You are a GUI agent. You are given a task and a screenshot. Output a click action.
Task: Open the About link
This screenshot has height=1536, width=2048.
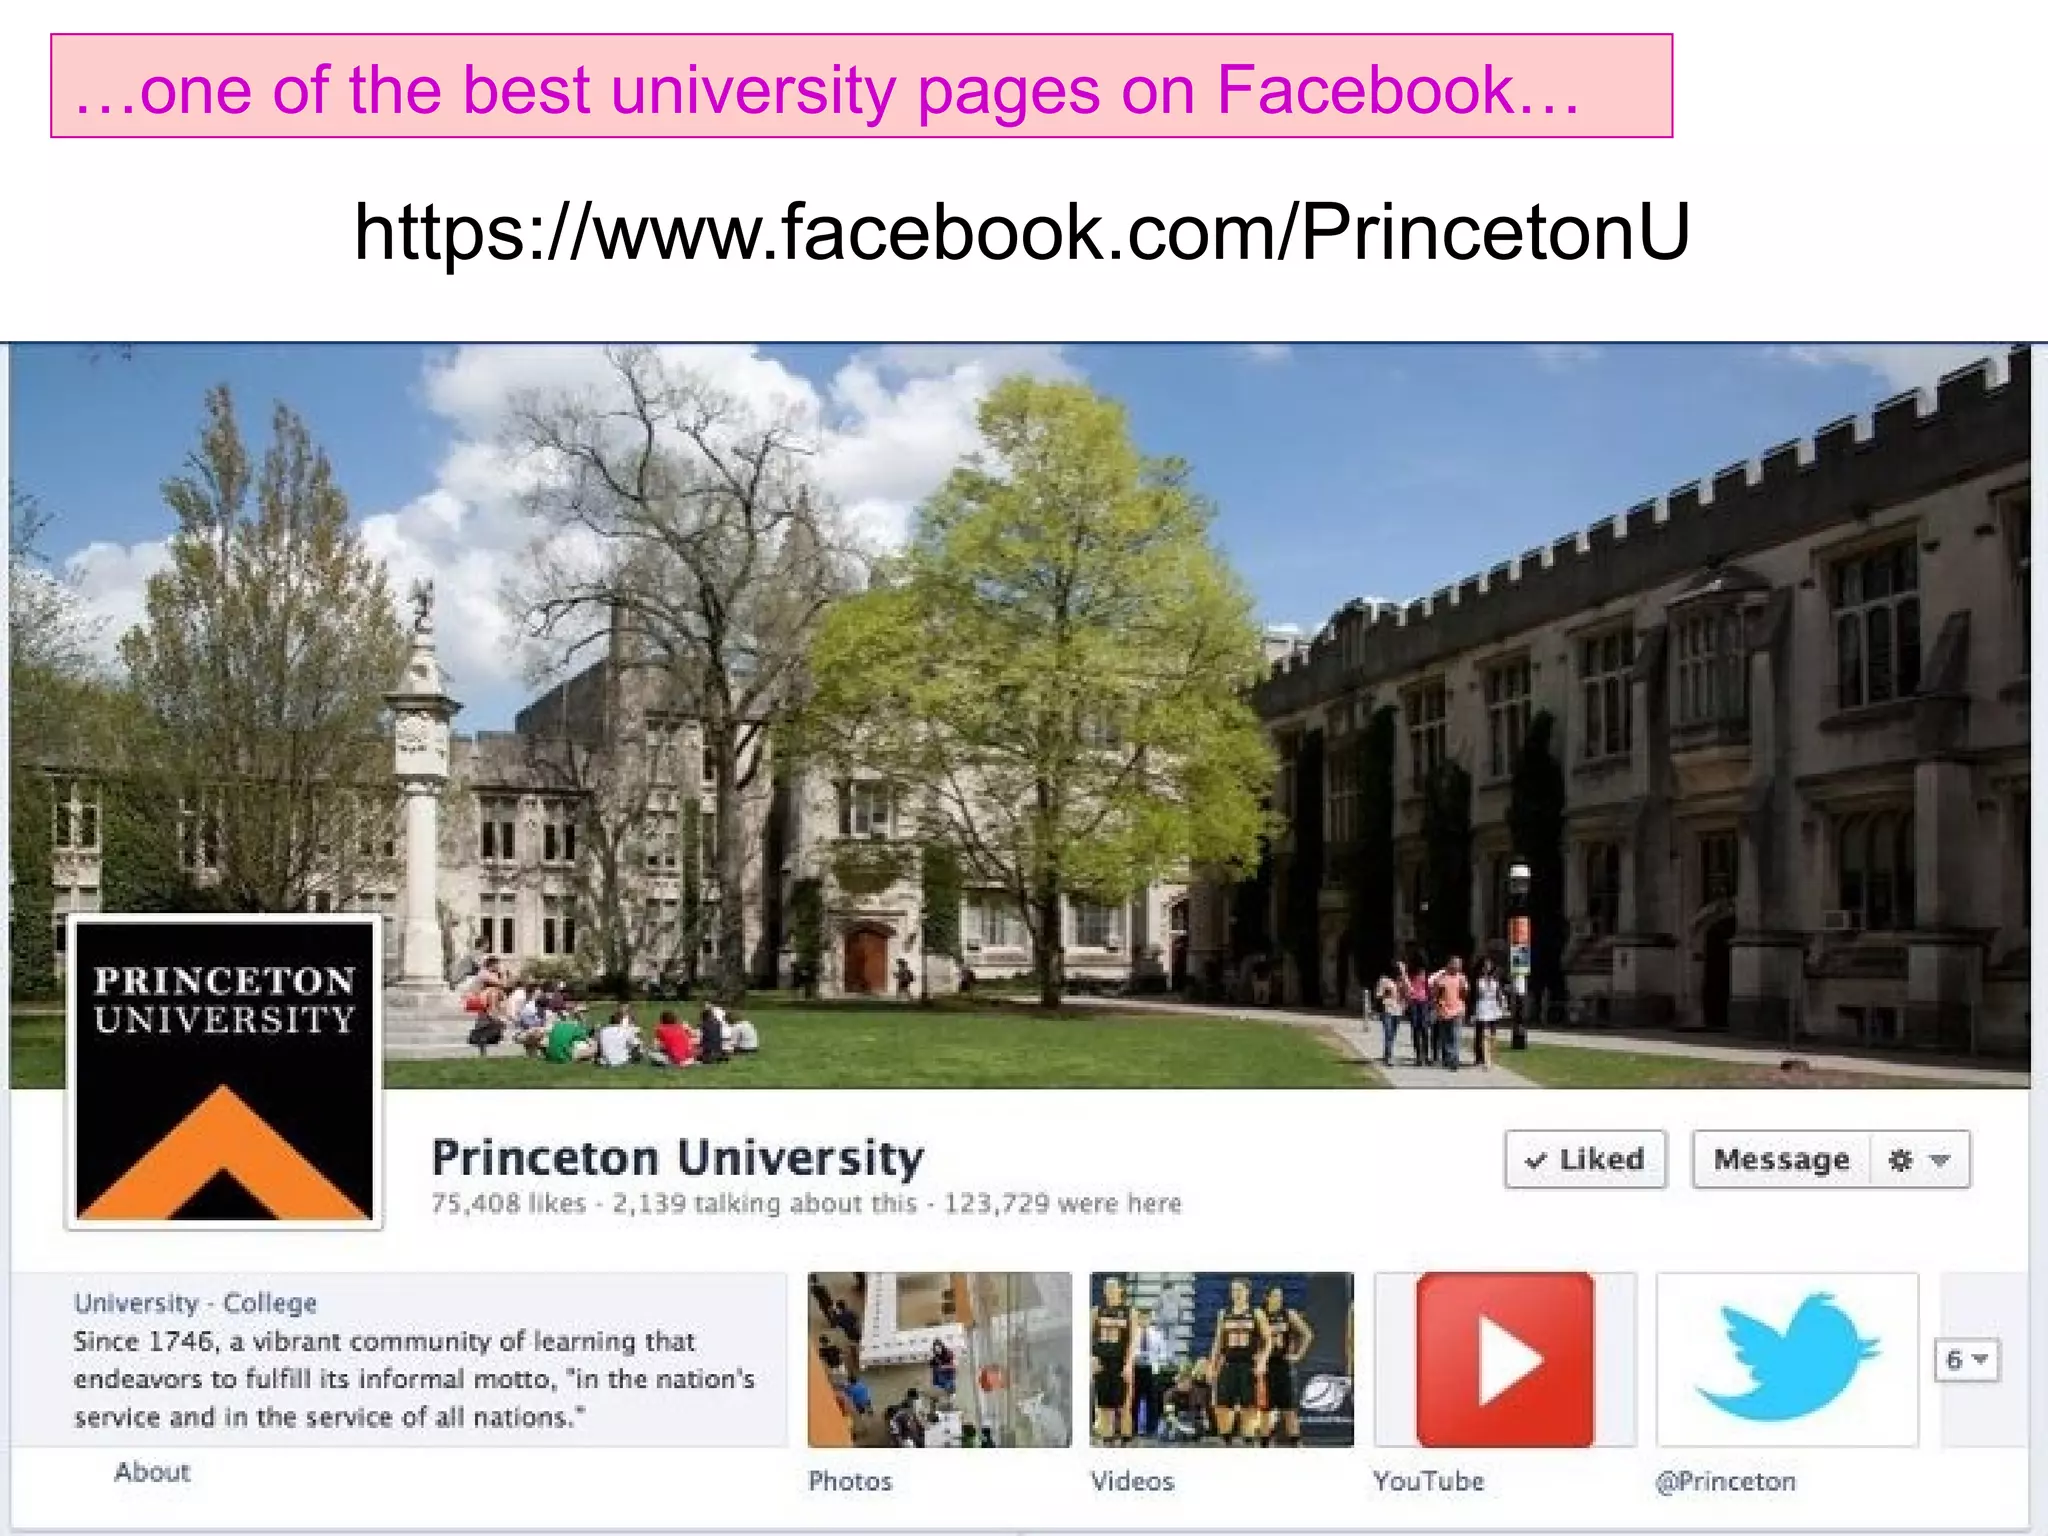pos(152,1472)
